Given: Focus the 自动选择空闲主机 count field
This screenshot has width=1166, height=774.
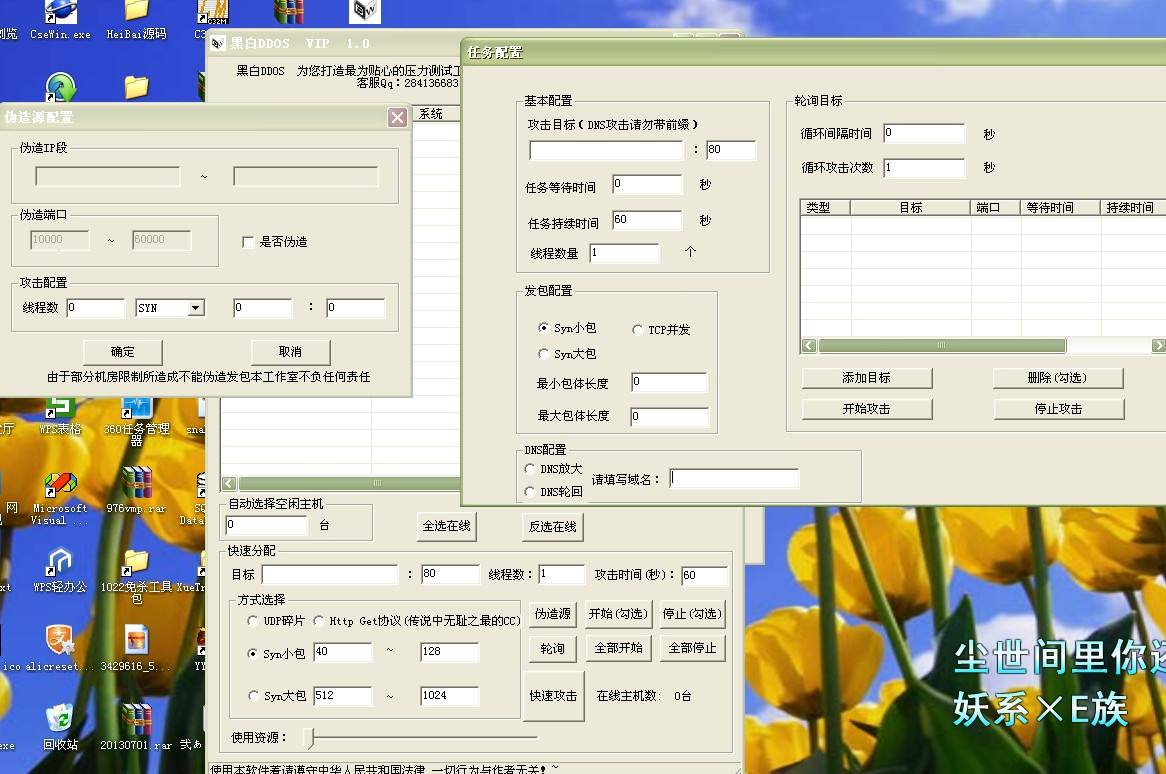Looking at the screenshot, I should pos(266,525).
